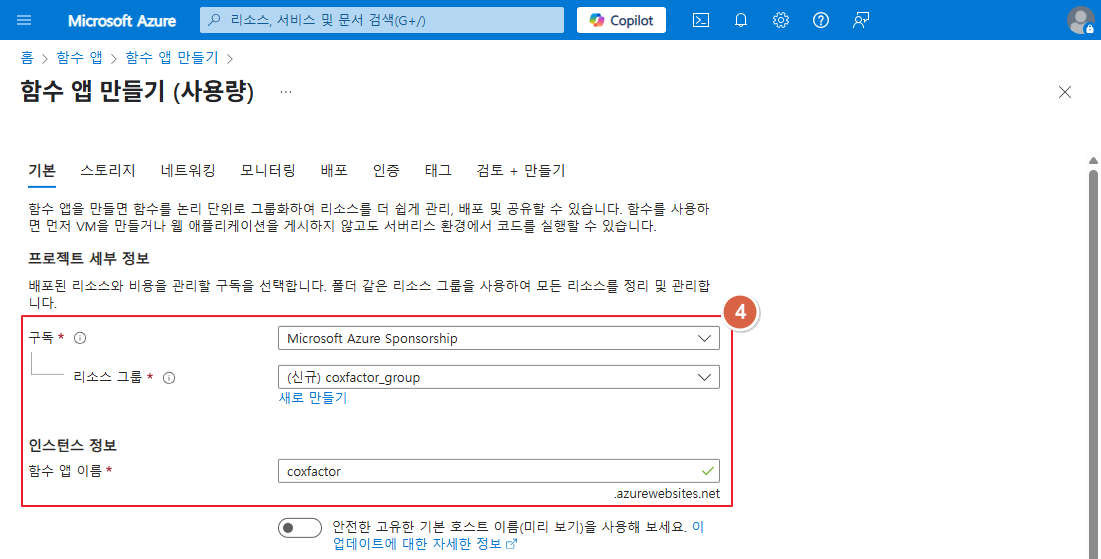
Task: Click the Microsoft Azure logo text
Action: tap(122, 20)
